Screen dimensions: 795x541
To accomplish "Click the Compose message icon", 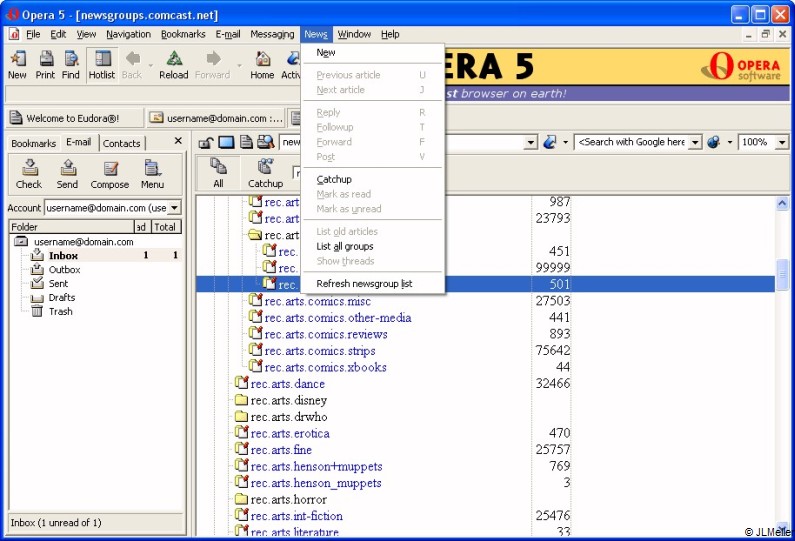I will [110, 167].
